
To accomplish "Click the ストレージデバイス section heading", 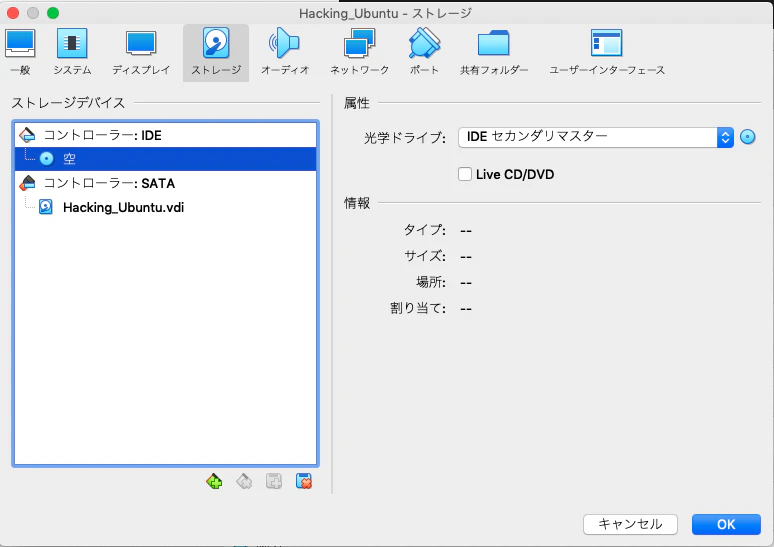I will click(69, 103).
